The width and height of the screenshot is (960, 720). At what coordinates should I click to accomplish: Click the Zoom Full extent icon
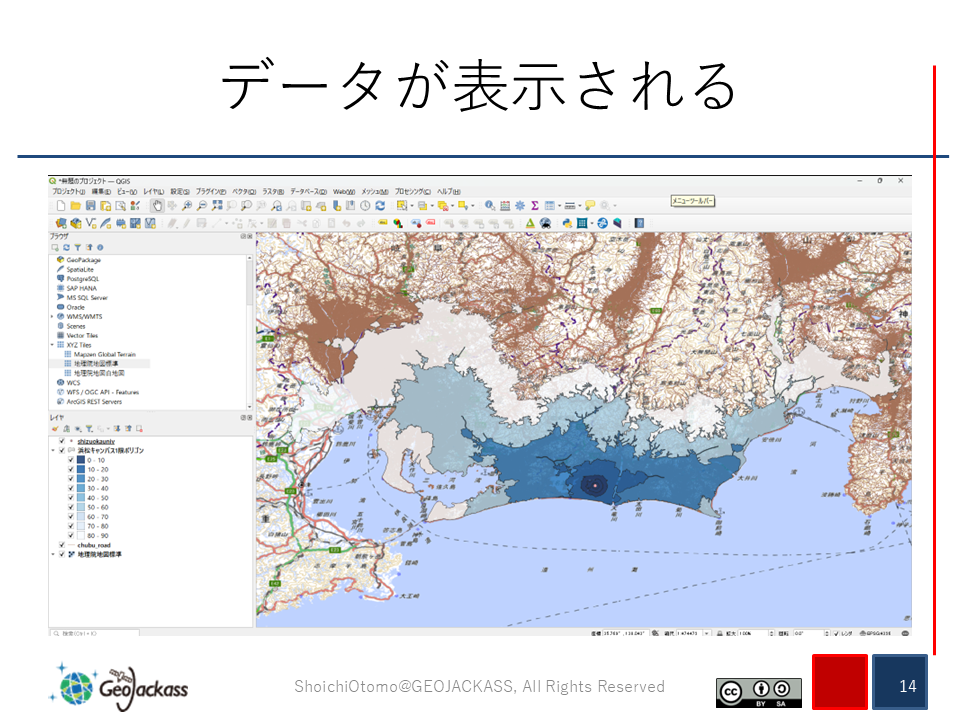point(217,205)
